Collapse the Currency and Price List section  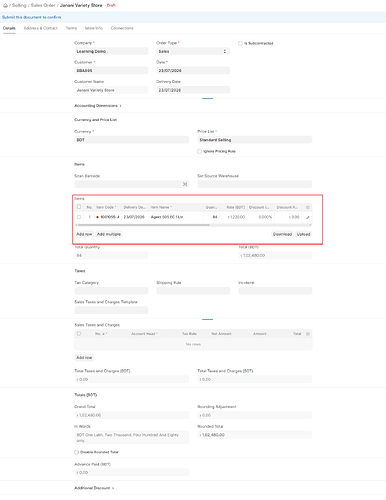tap(95, 120)
